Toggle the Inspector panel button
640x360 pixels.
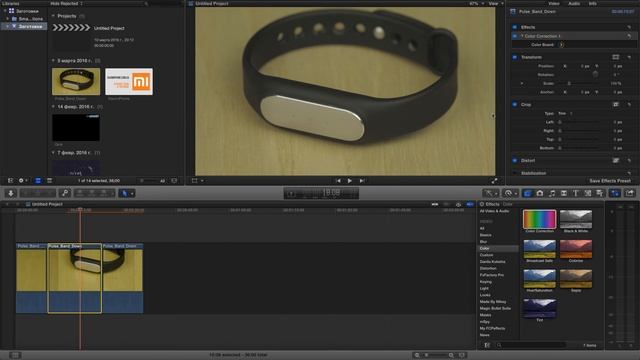[x=615, y=193]
